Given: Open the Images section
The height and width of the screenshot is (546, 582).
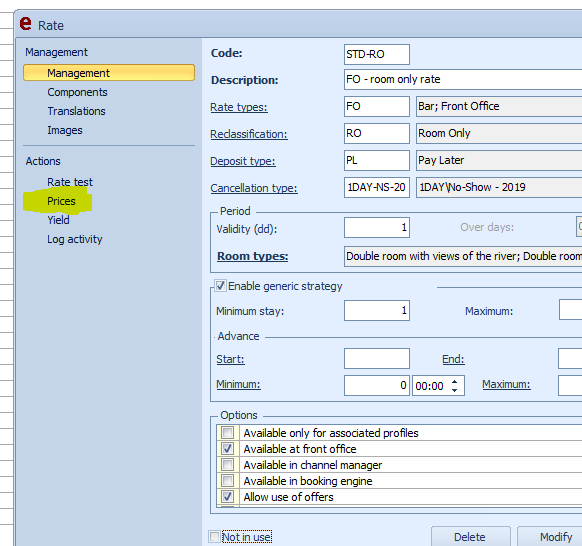Looking at the screenshot, I should (65, 130).
